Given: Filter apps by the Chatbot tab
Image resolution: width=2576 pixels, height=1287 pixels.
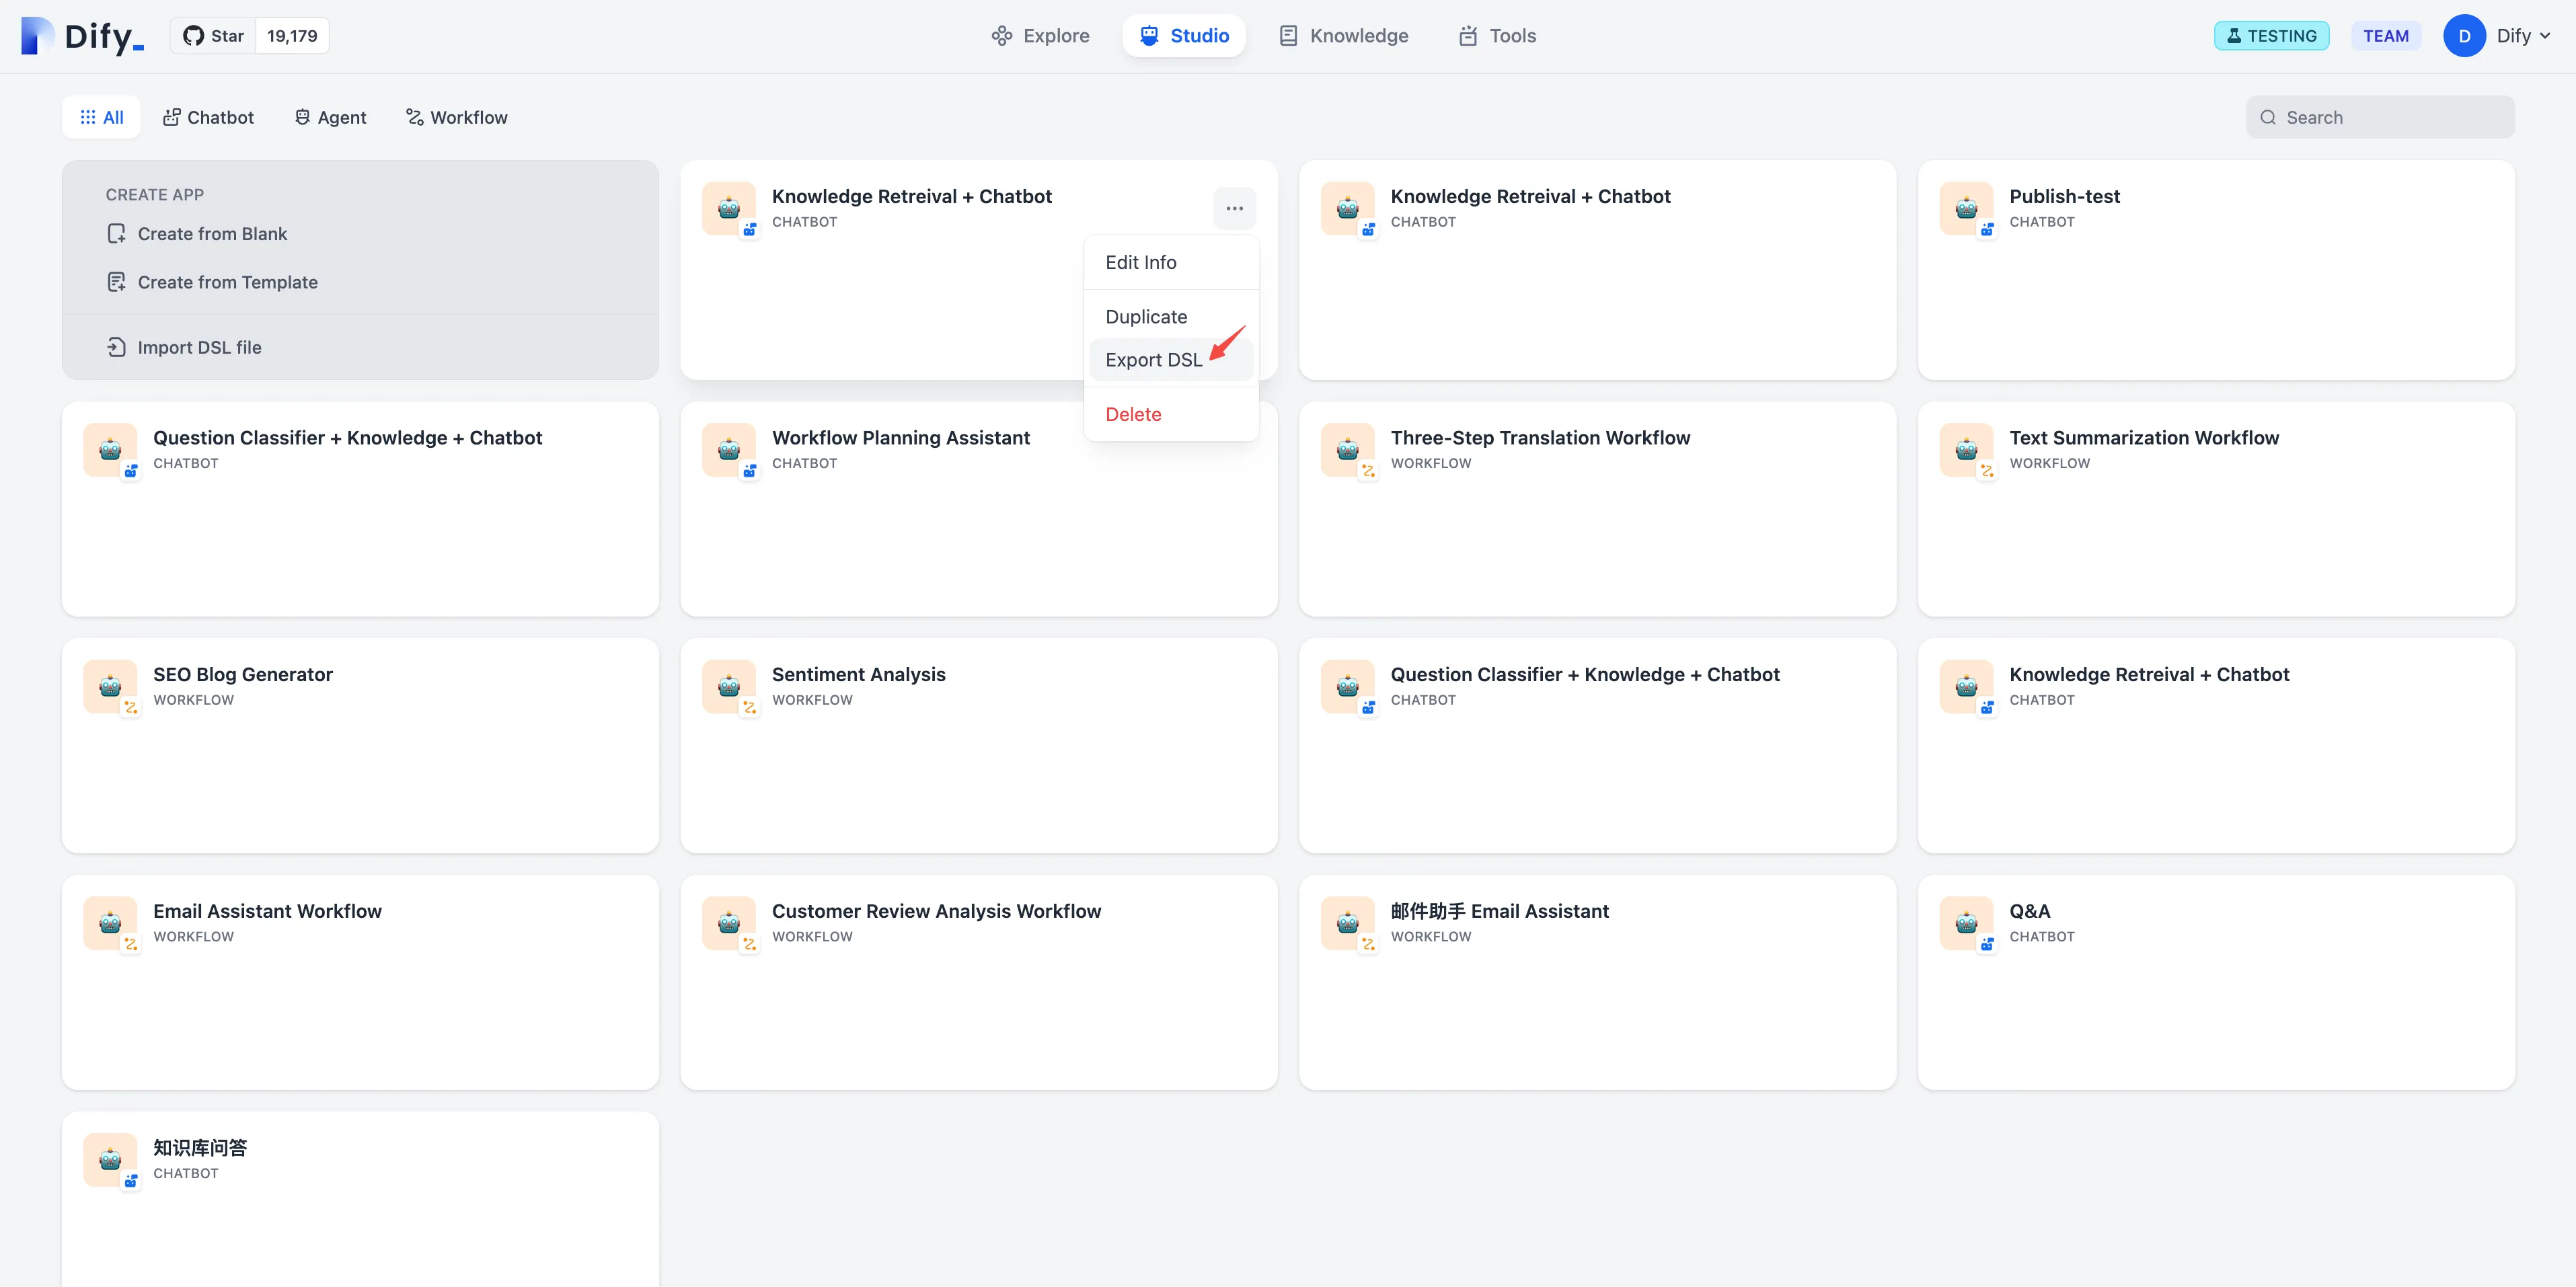Looking at the screenshot, I should pos(208,117).
